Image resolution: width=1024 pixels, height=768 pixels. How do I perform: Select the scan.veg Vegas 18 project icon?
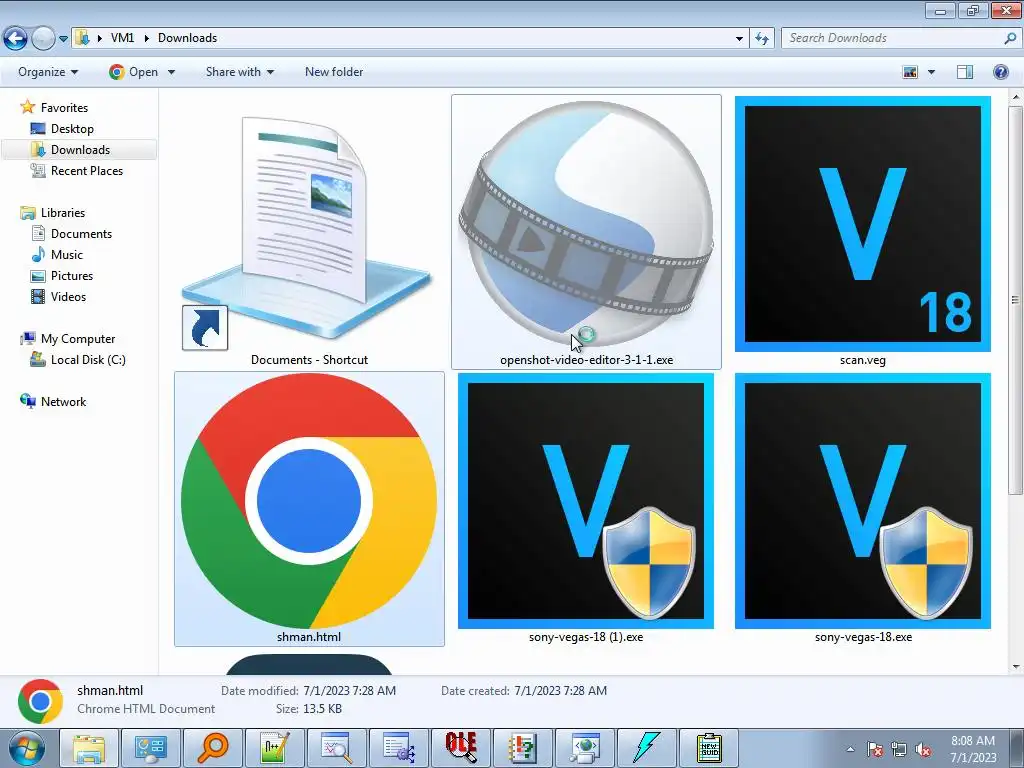tap(863, 224)
